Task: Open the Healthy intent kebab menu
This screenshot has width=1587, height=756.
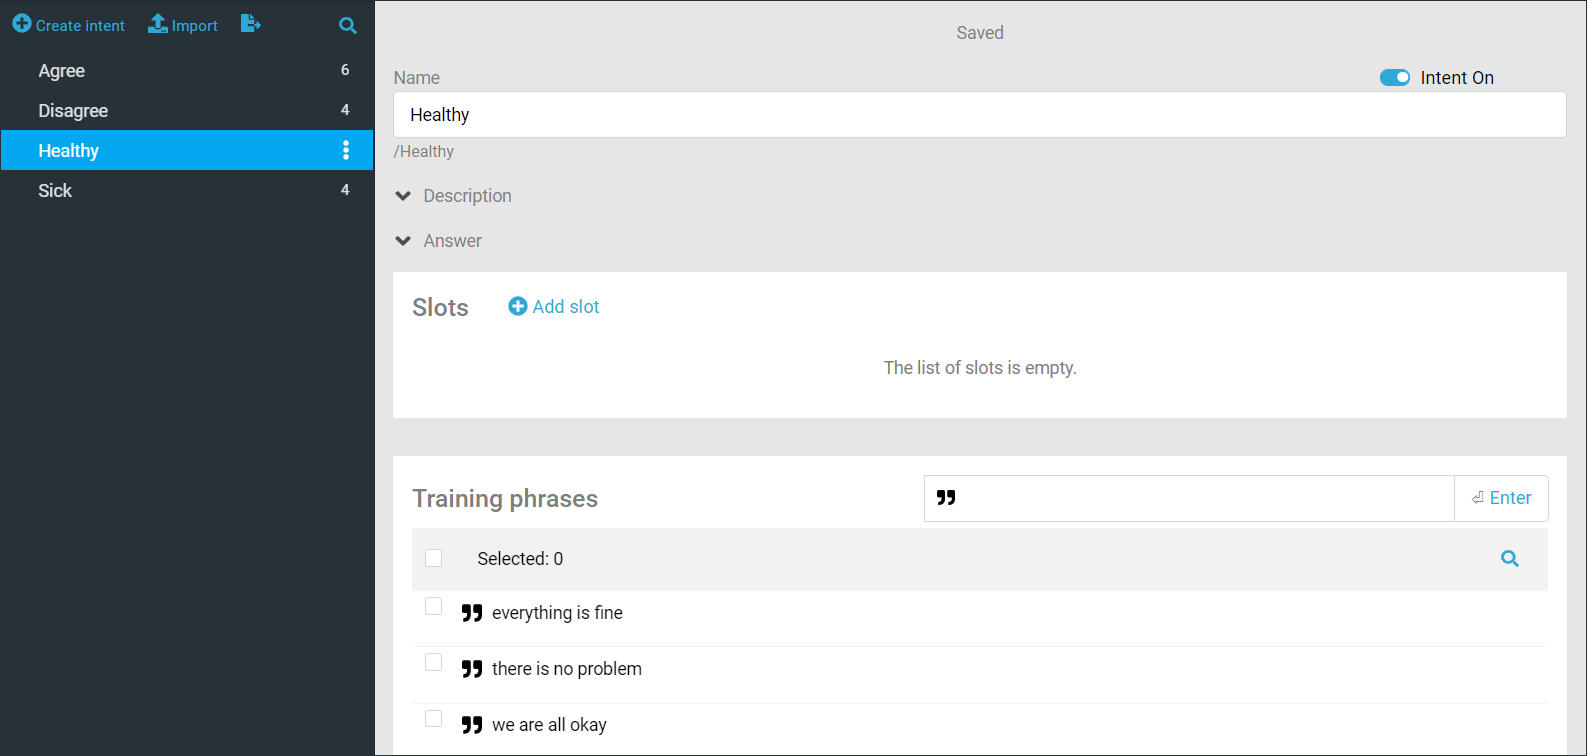Action: coord(345,150)
